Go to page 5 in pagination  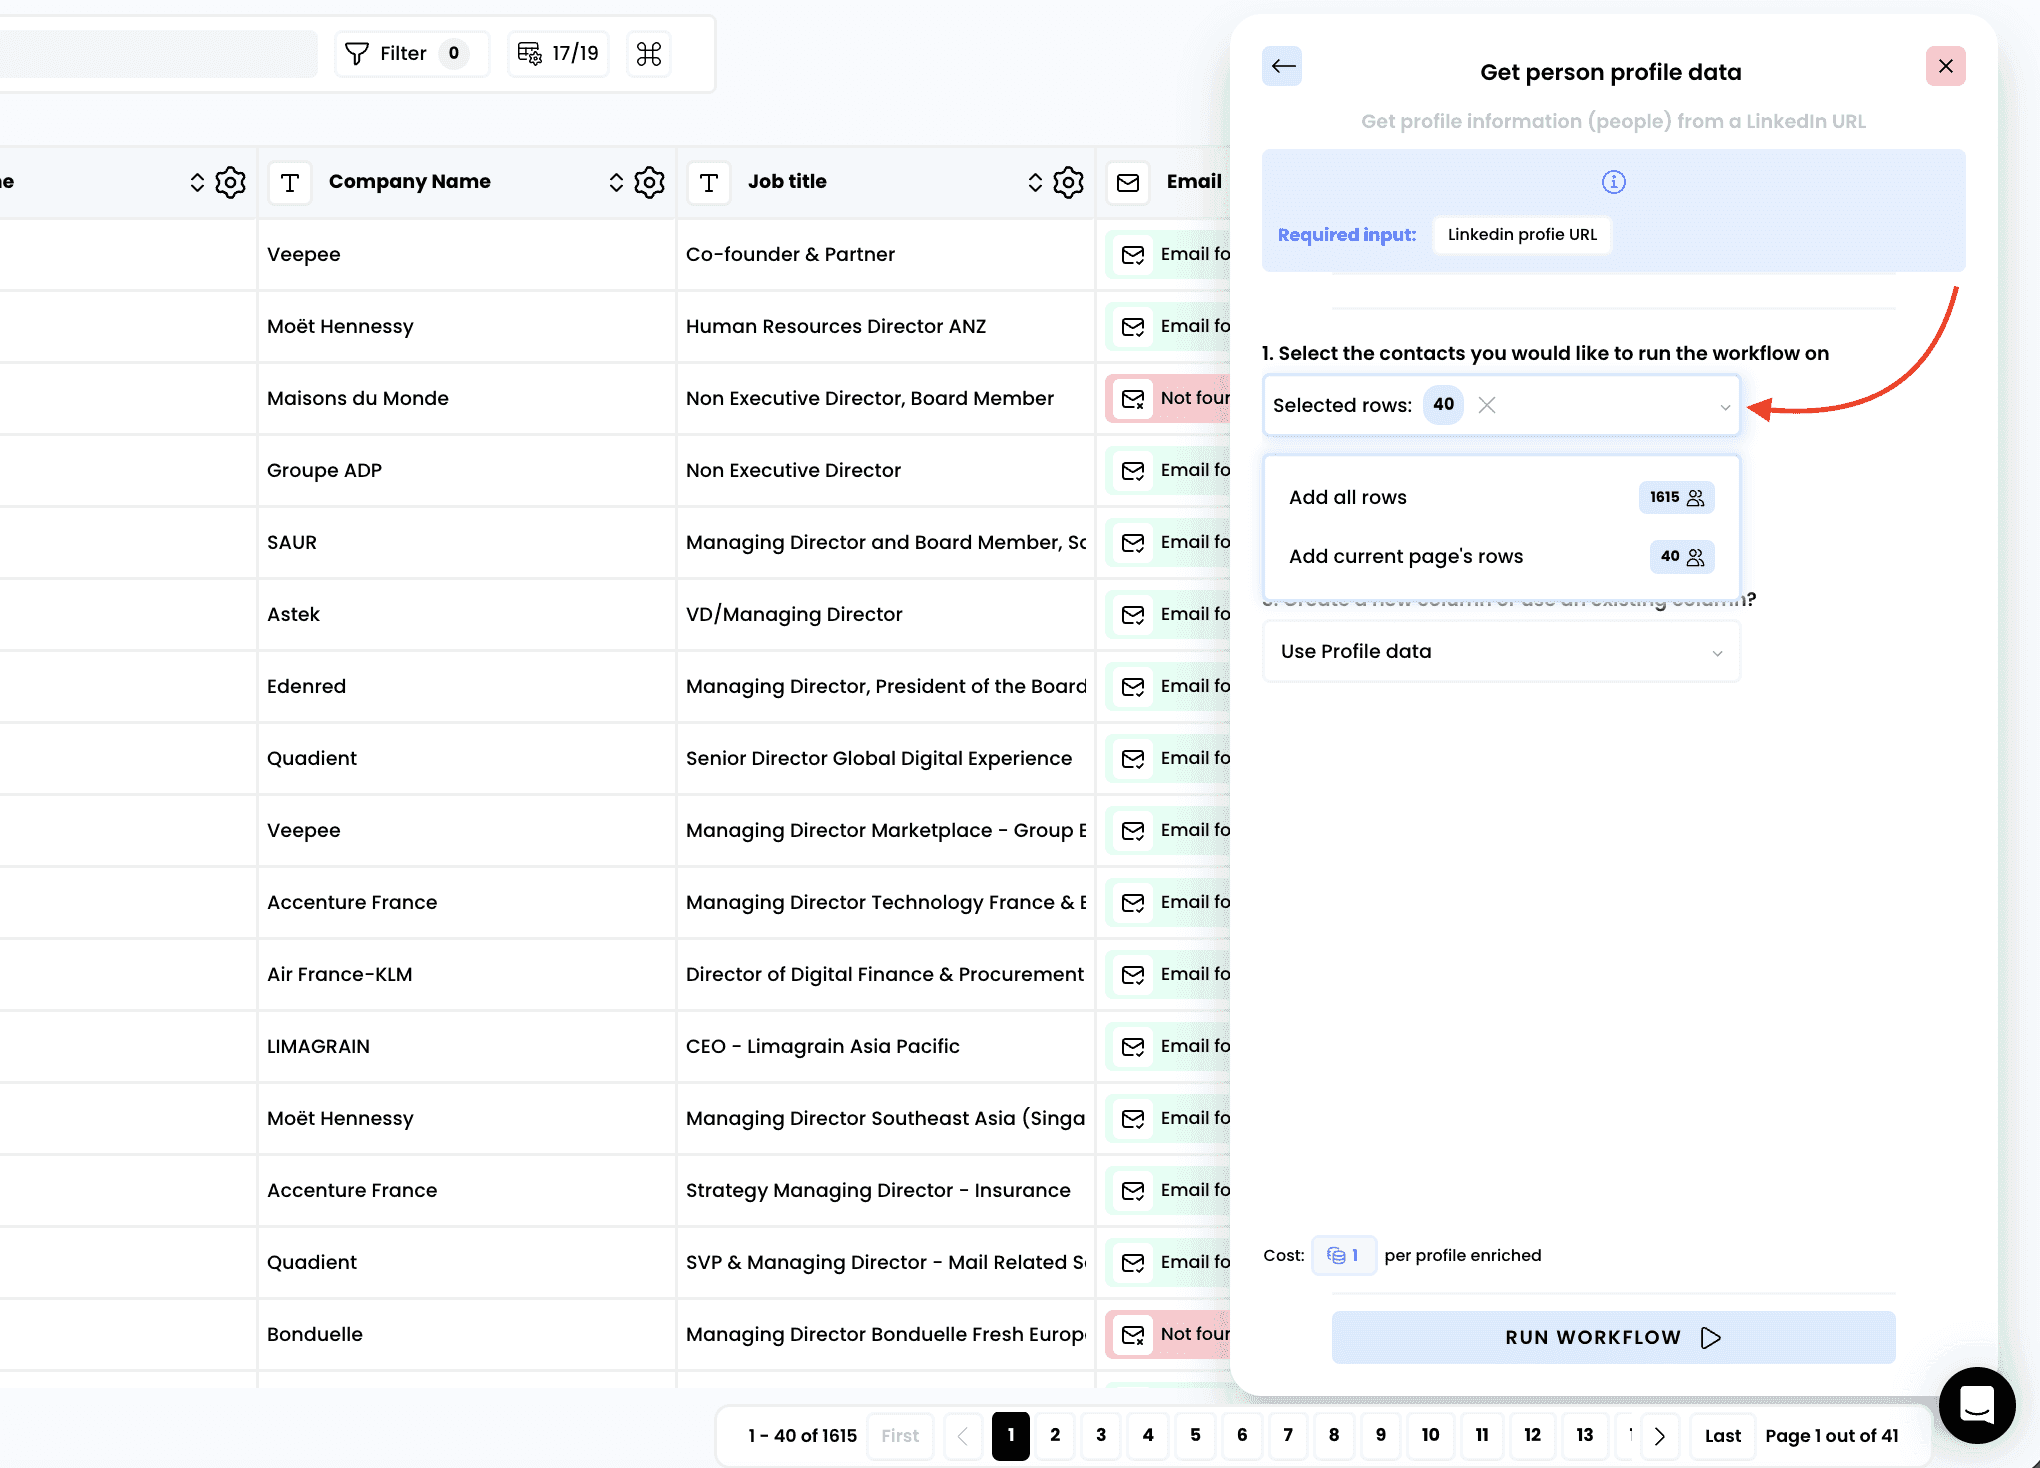tap(1195, 1435)
